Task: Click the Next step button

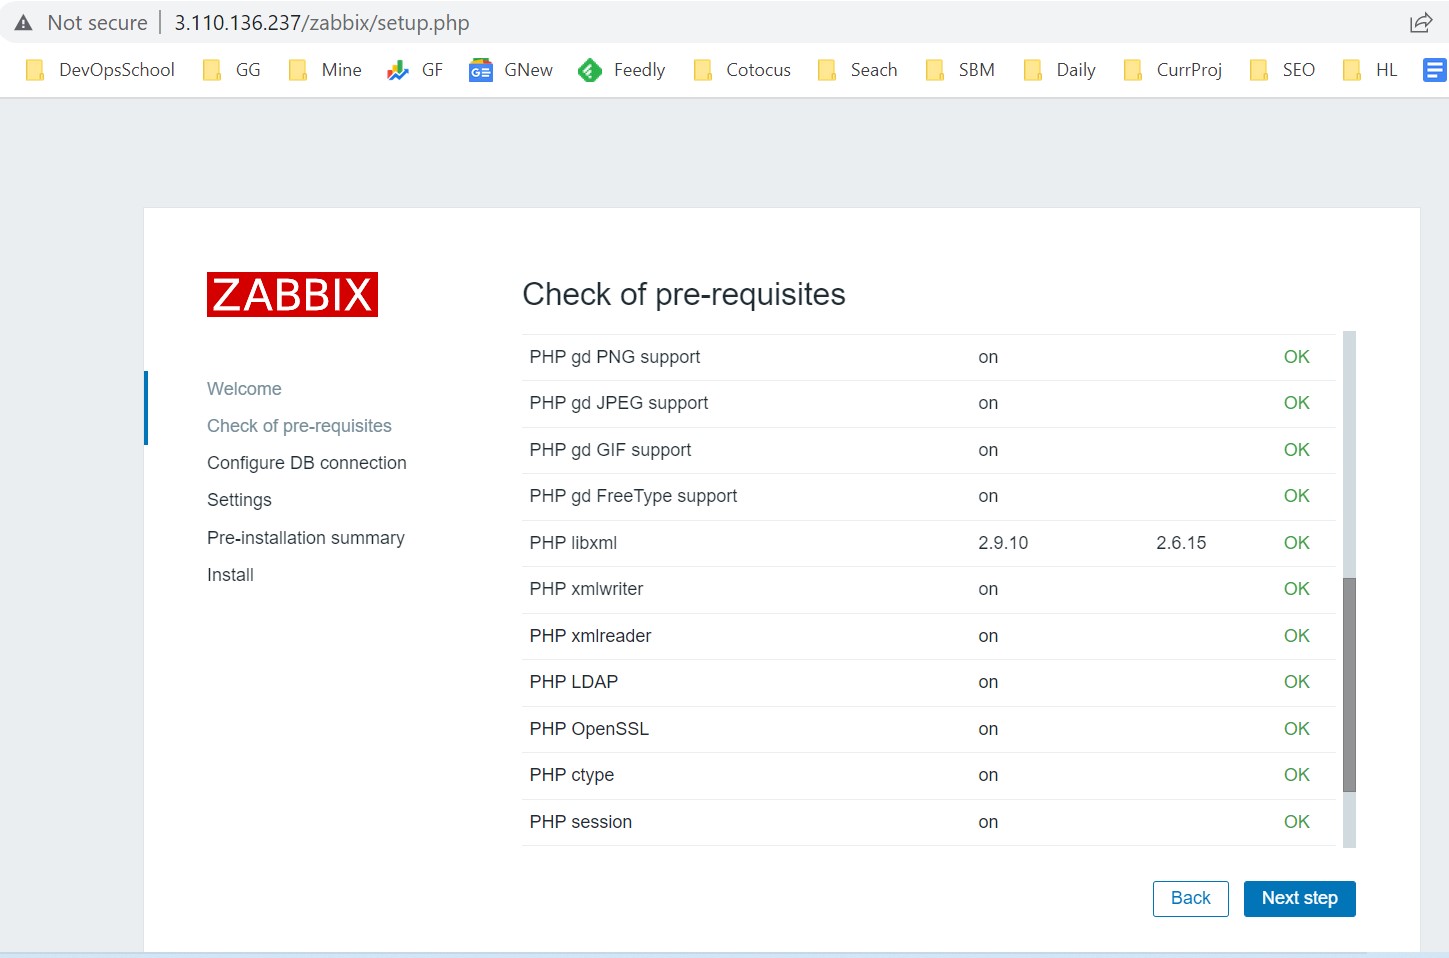Action: click(1299, 898)
